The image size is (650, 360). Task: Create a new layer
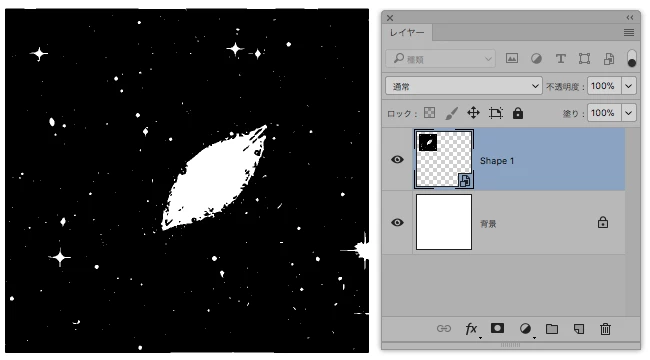click(579, 329)
